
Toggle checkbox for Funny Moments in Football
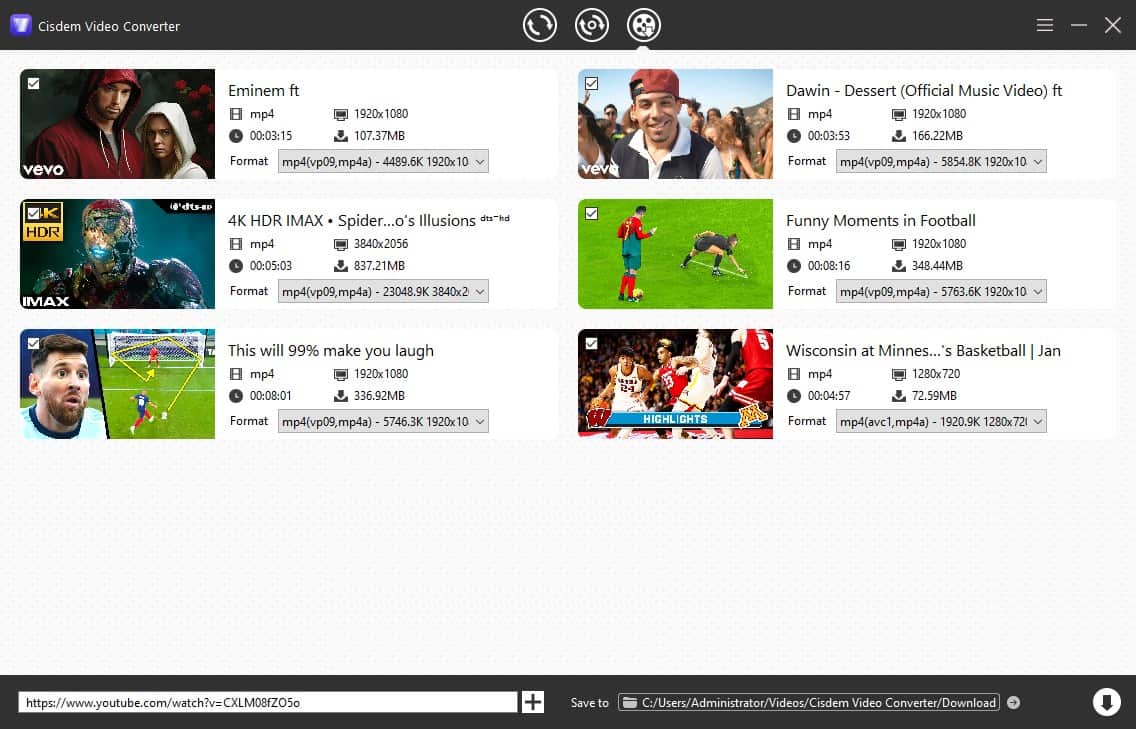tap(591, 213)
